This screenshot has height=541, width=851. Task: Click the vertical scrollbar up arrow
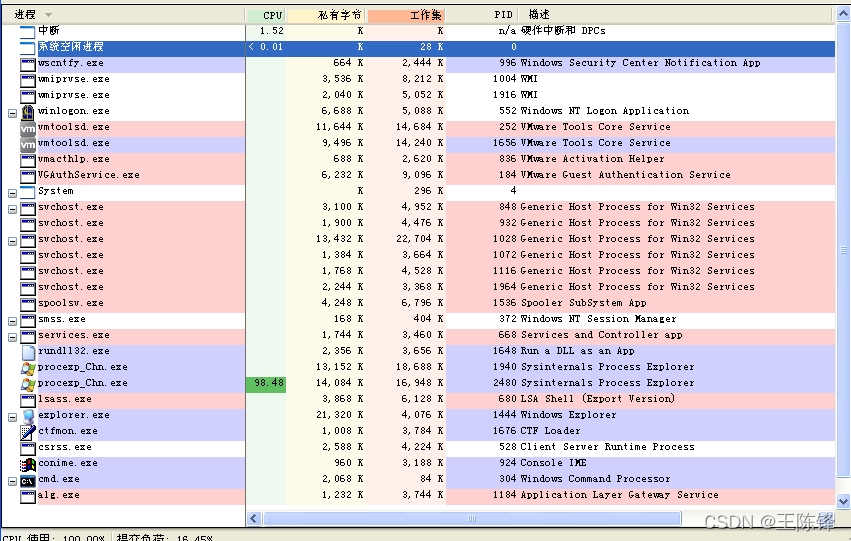coord(843,15)
